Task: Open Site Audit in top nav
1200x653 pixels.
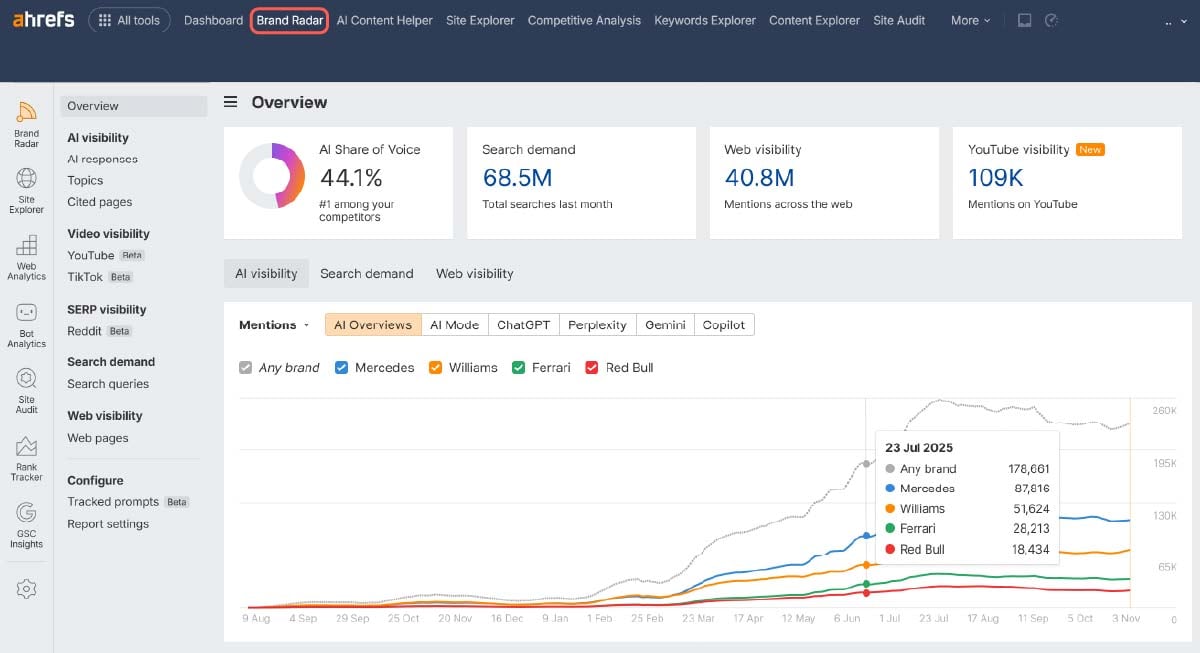Action: click(899, 20)
